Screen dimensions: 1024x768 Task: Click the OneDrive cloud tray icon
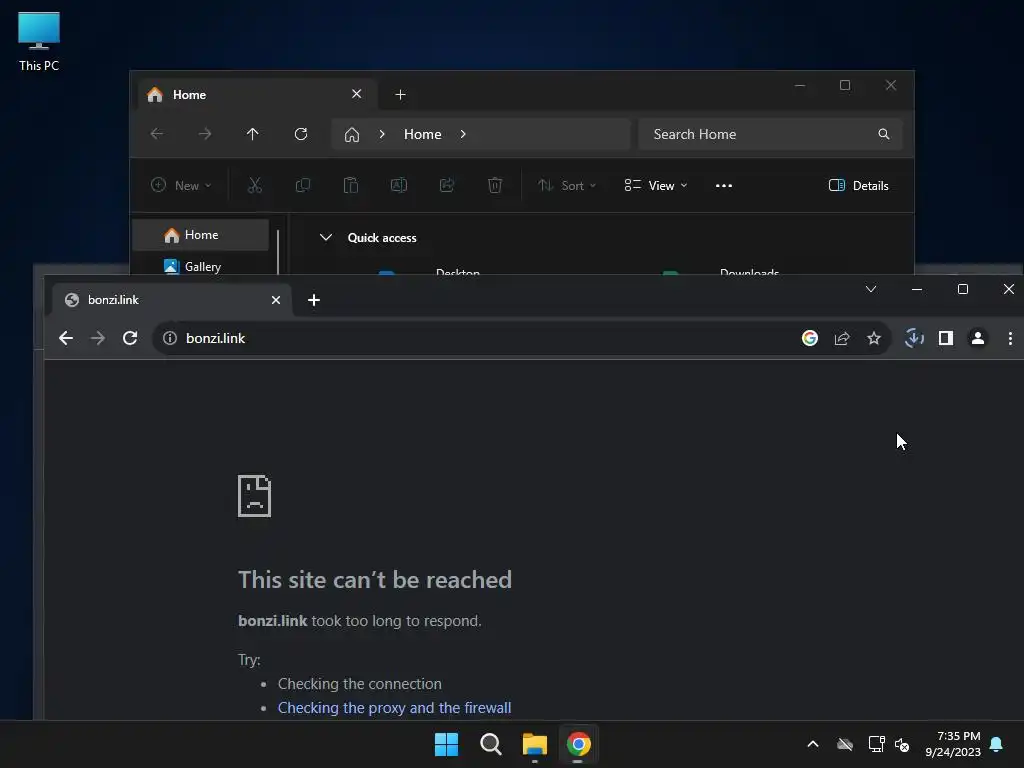(x=845, y=744)
